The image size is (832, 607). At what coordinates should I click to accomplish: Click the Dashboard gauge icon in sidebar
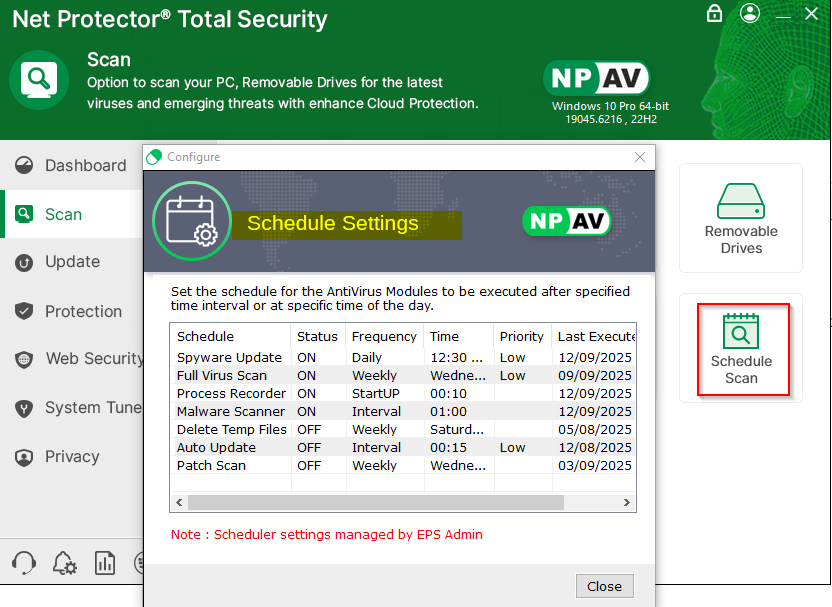(x=25, y=165)
